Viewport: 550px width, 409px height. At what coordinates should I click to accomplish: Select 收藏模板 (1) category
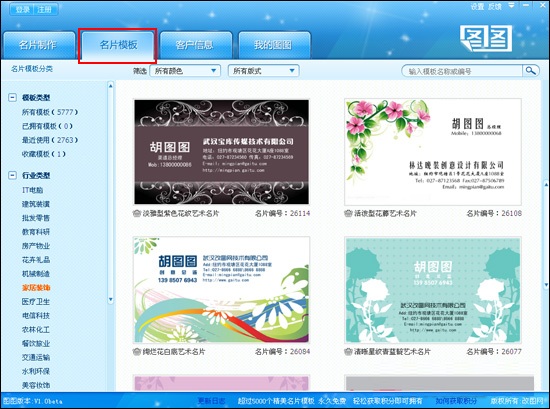pos(43,154)
